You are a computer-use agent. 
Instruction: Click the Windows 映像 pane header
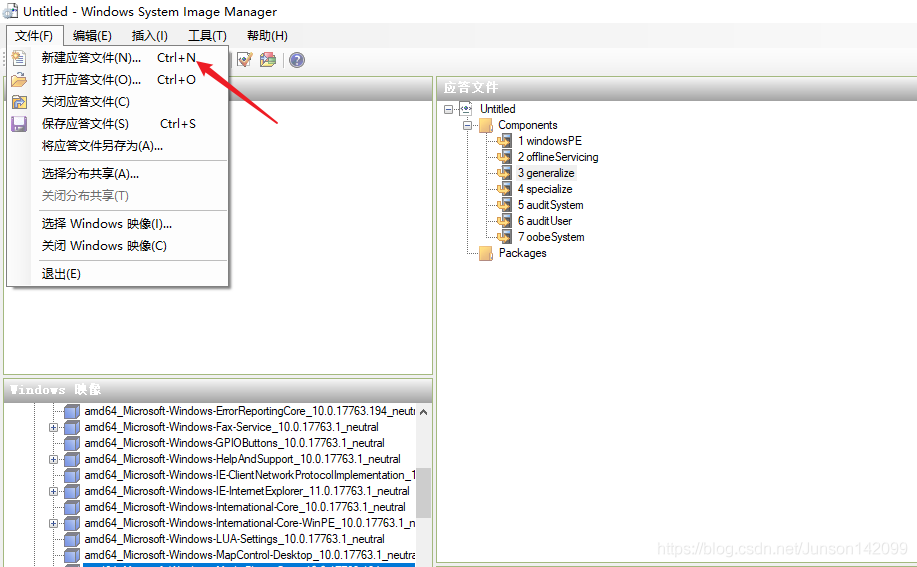coord(218,390)
